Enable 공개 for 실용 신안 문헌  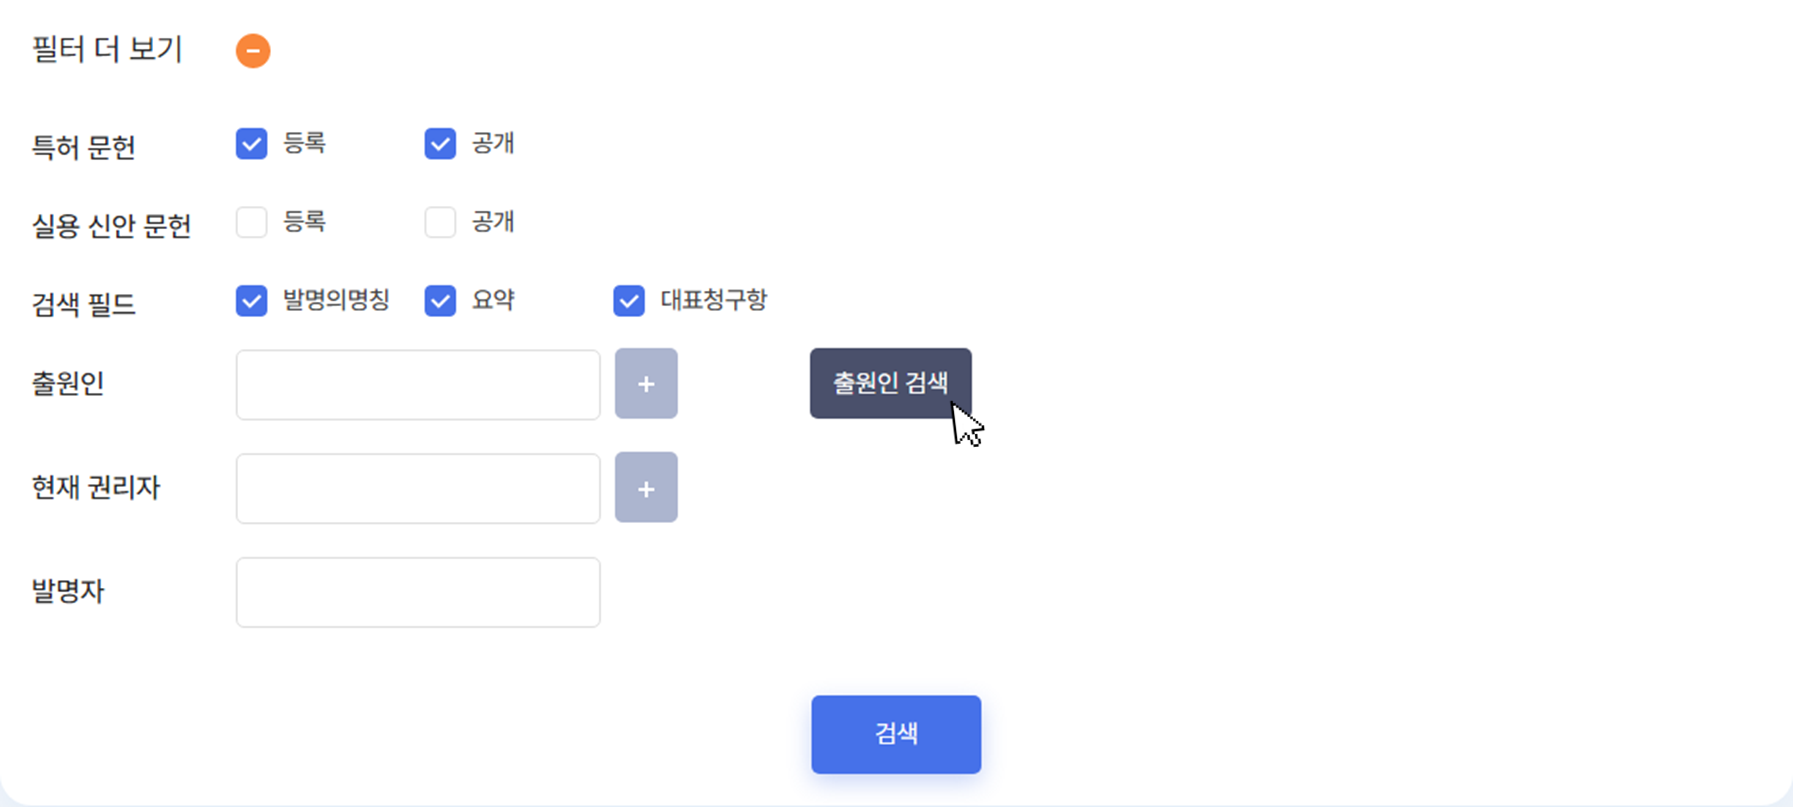point(440,222)
